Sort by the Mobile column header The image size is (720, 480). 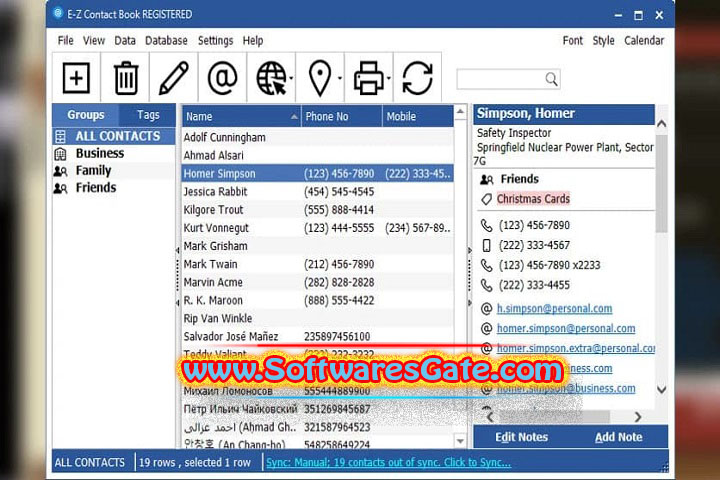point(418,117)
